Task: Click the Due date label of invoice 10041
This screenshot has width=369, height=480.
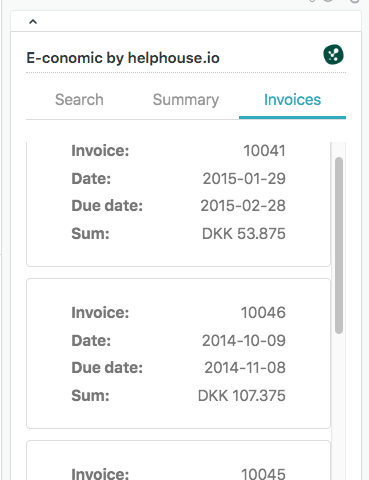Action: [107, 206]
